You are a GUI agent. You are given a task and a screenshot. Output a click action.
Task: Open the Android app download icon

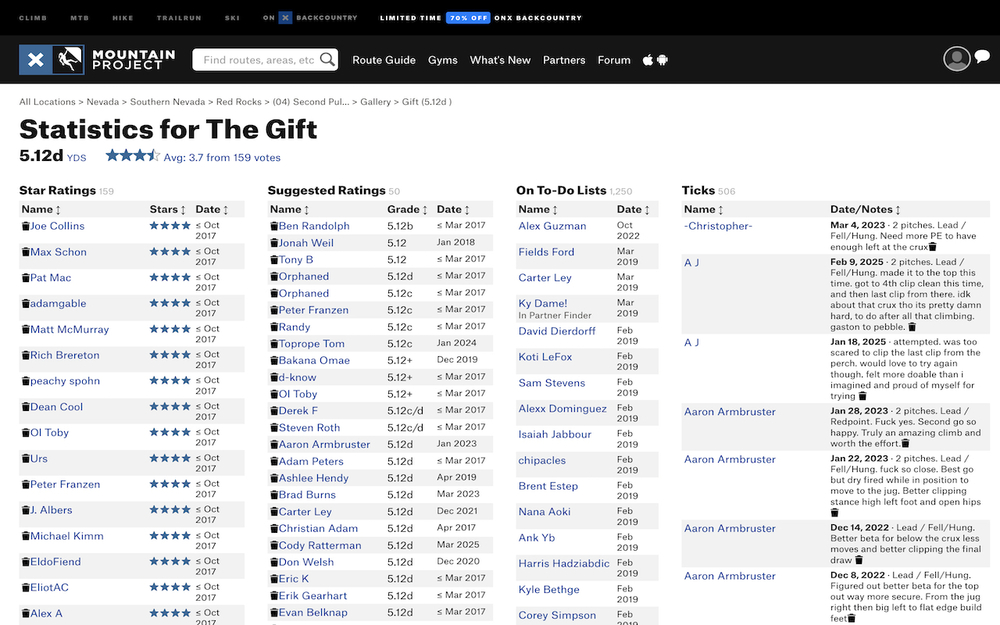click(x=662, y=60)
